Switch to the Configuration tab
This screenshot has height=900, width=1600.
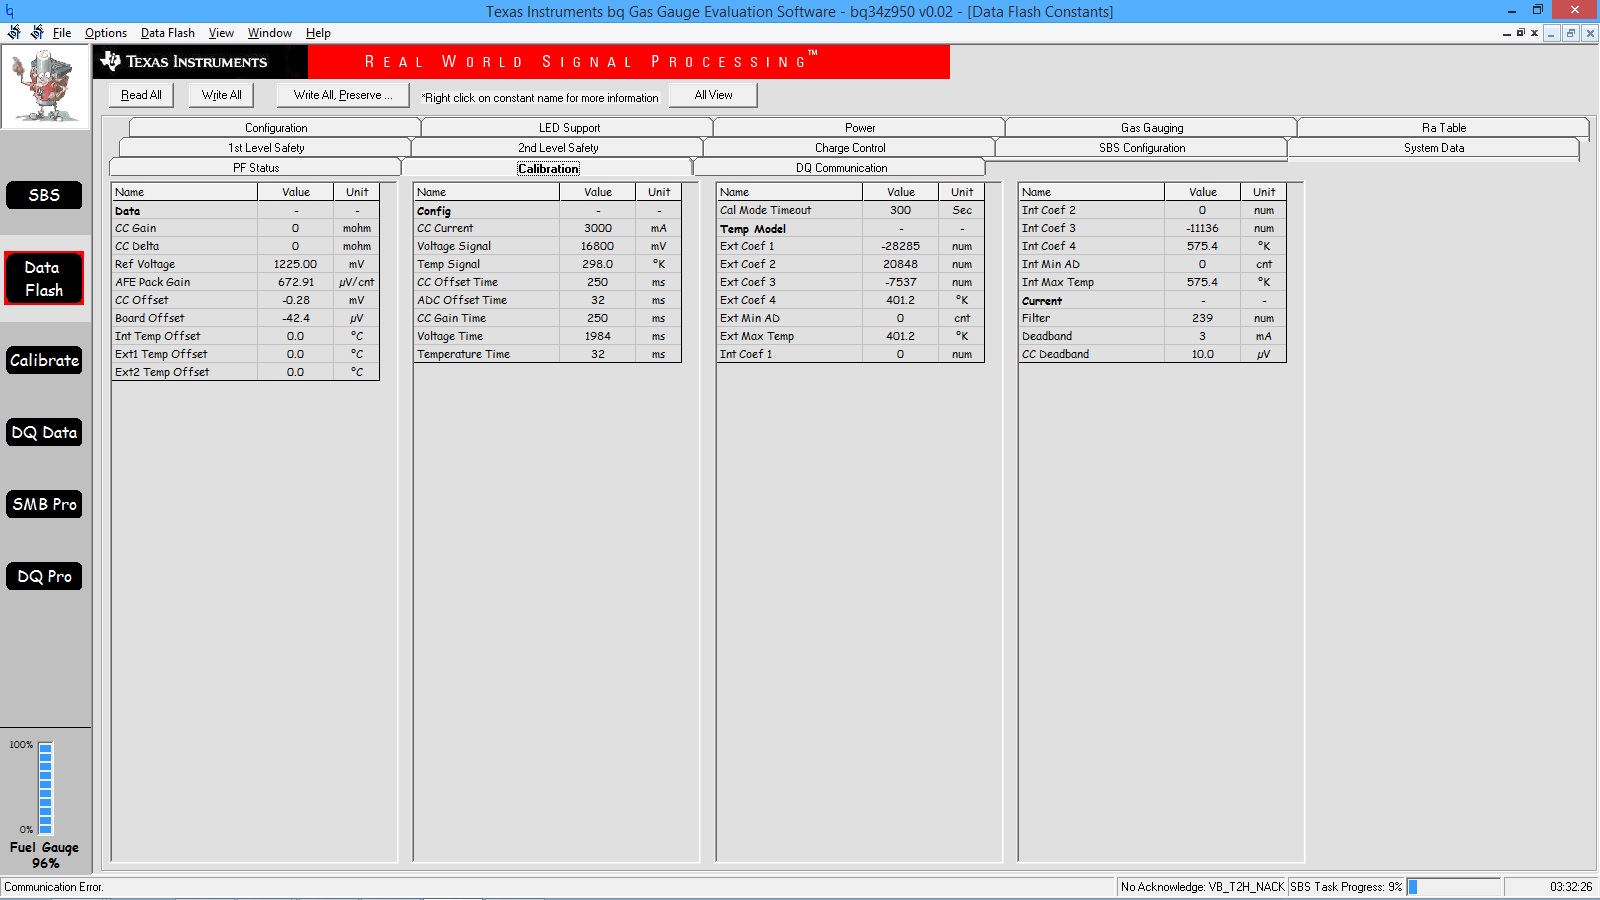(x=276, y=127)
